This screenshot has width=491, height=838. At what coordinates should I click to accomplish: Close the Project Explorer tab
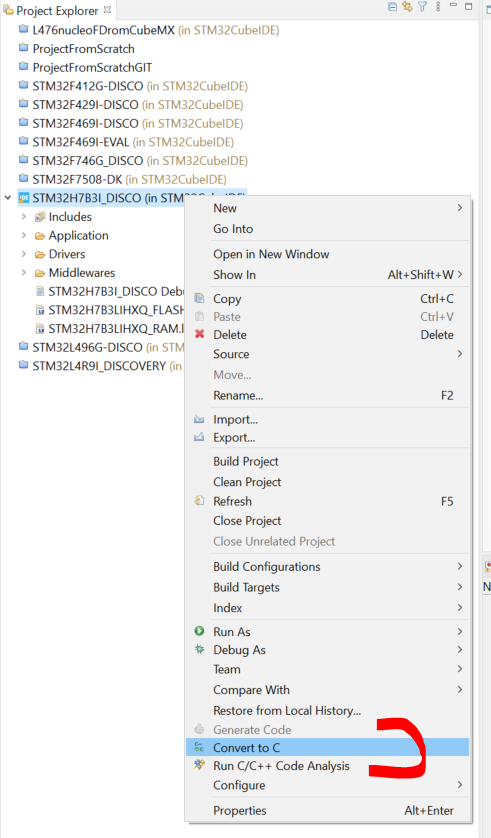[x=107, y=10]
